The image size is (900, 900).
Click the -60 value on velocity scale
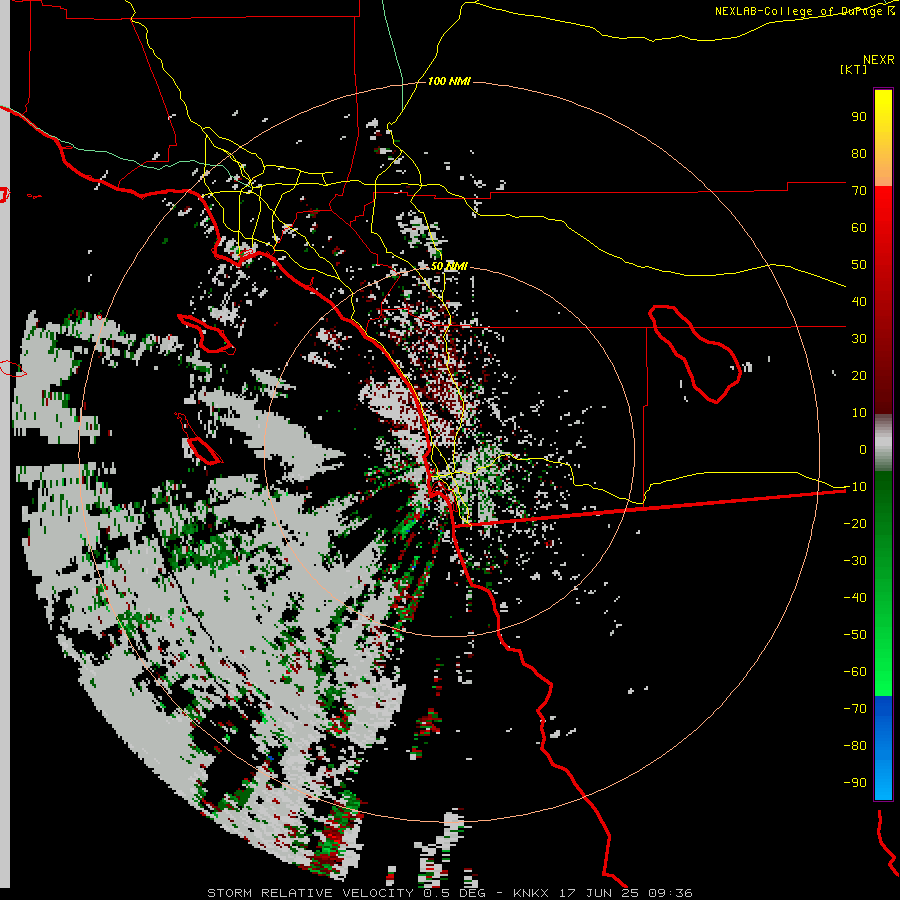tap(855, 672)
